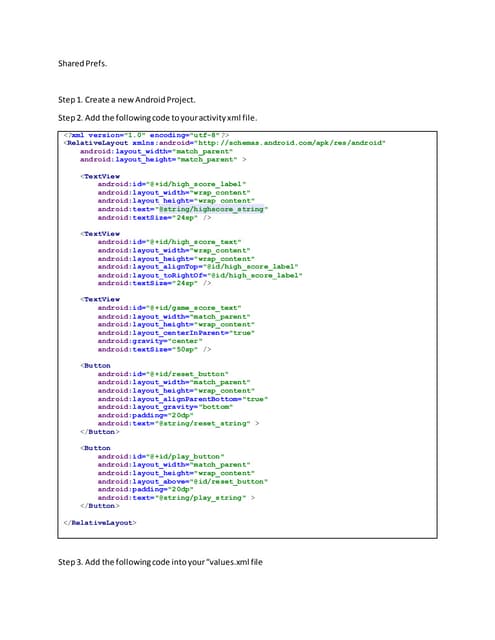This screenshot has width=495, height=640.
Task: Click the layout_alignTop attribute line
Action: click(198, 267)
